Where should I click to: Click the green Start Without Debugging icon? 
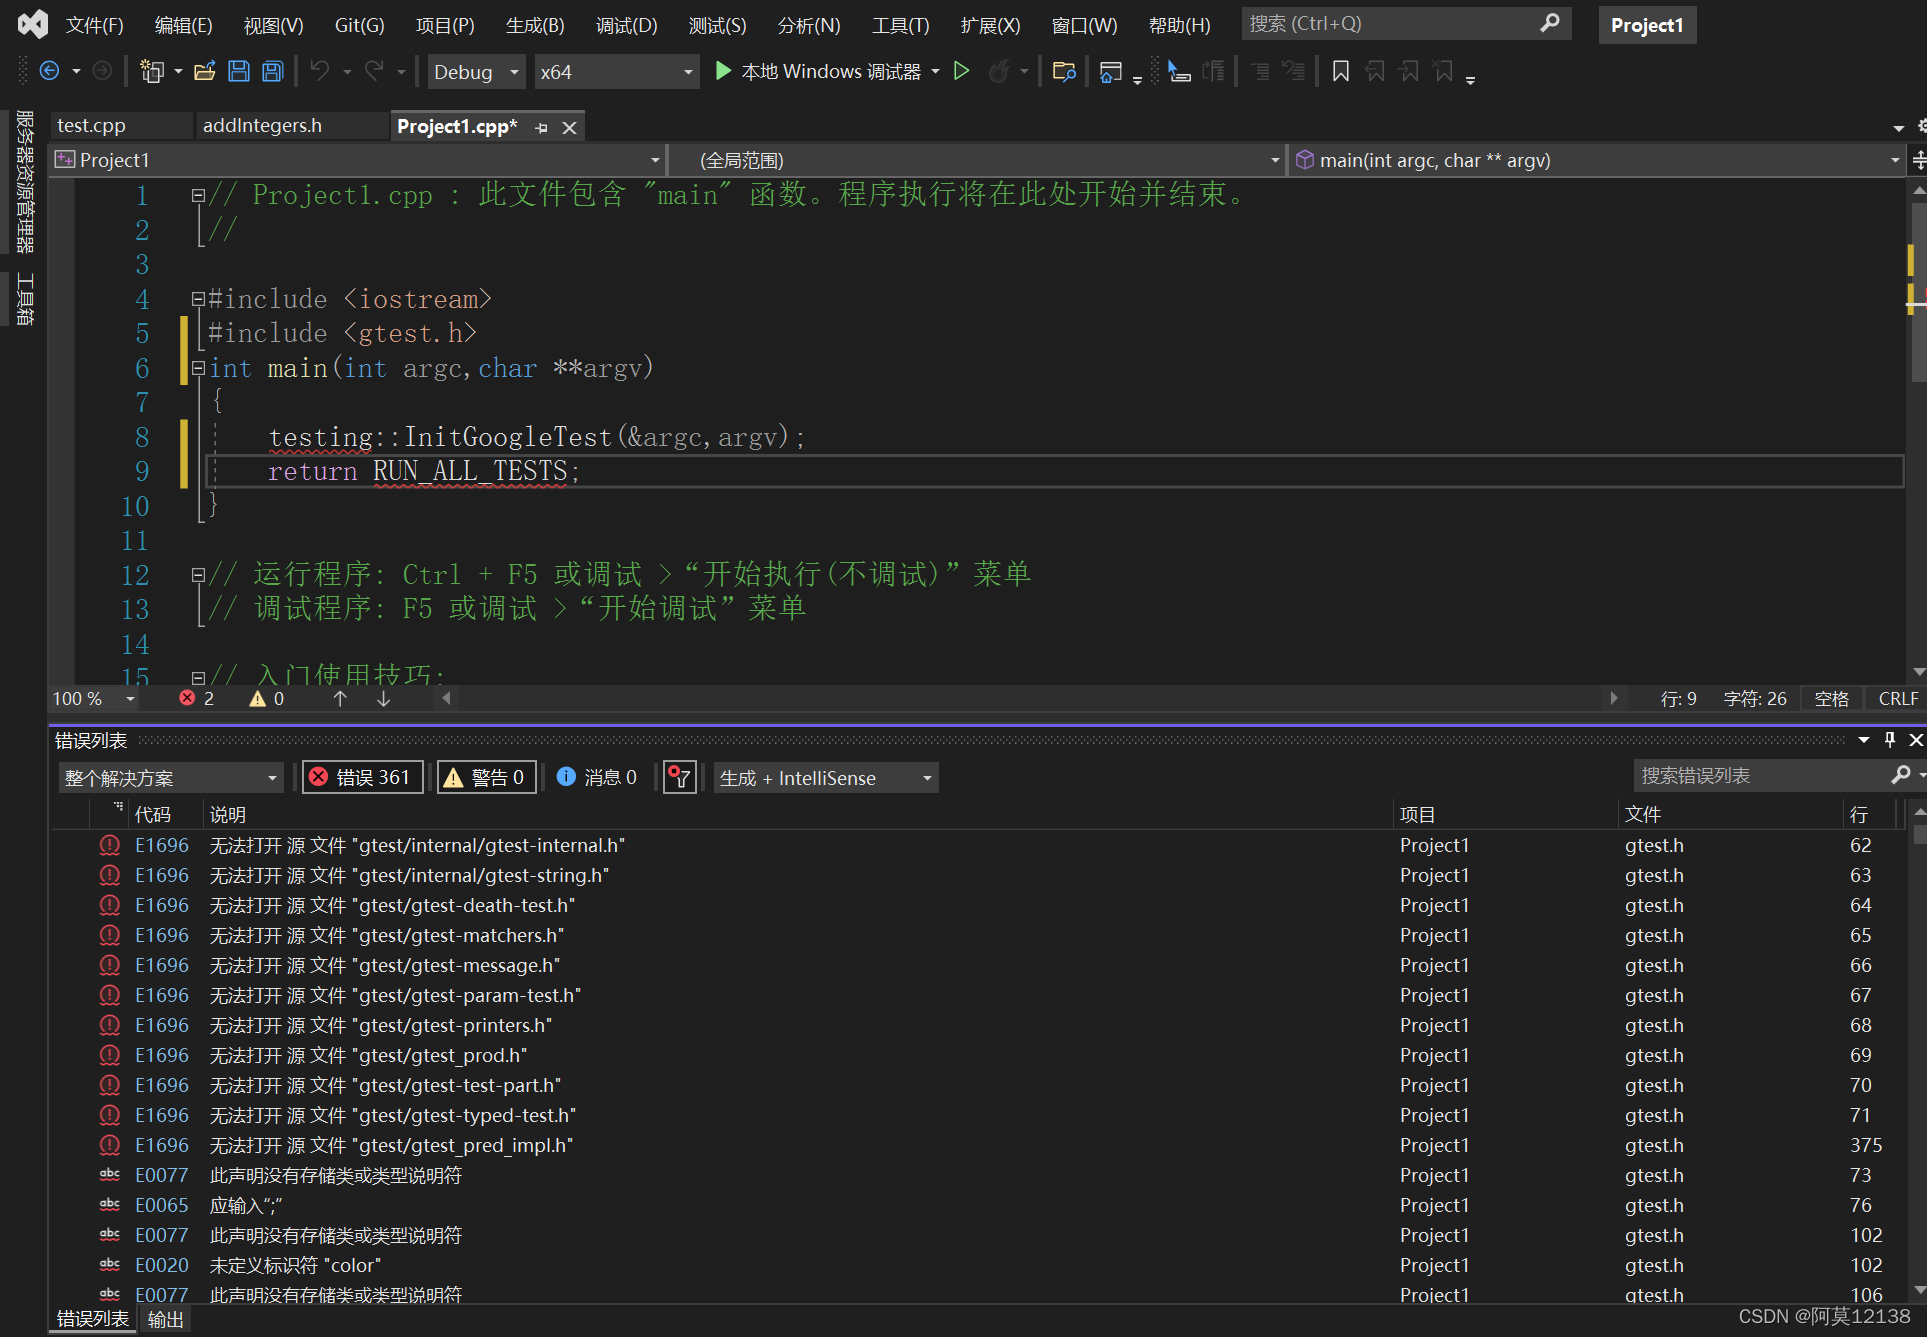coord(961,71)
